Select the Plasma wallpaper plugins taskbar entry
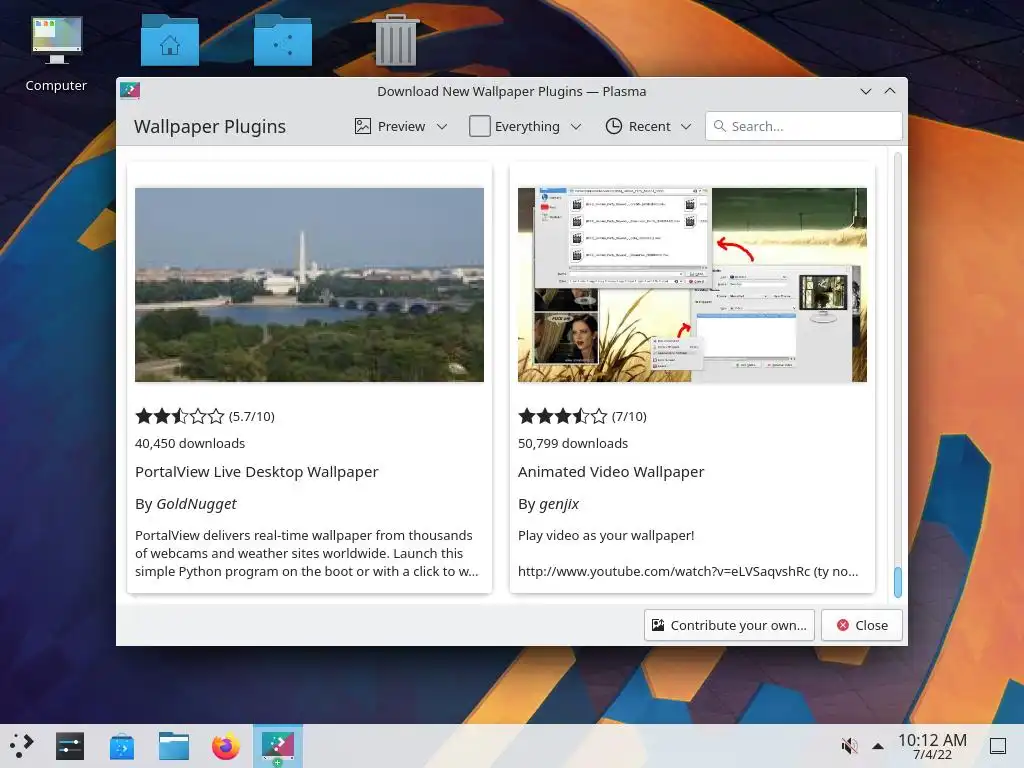Screen dimensions: 1024x768 (278, 746)
